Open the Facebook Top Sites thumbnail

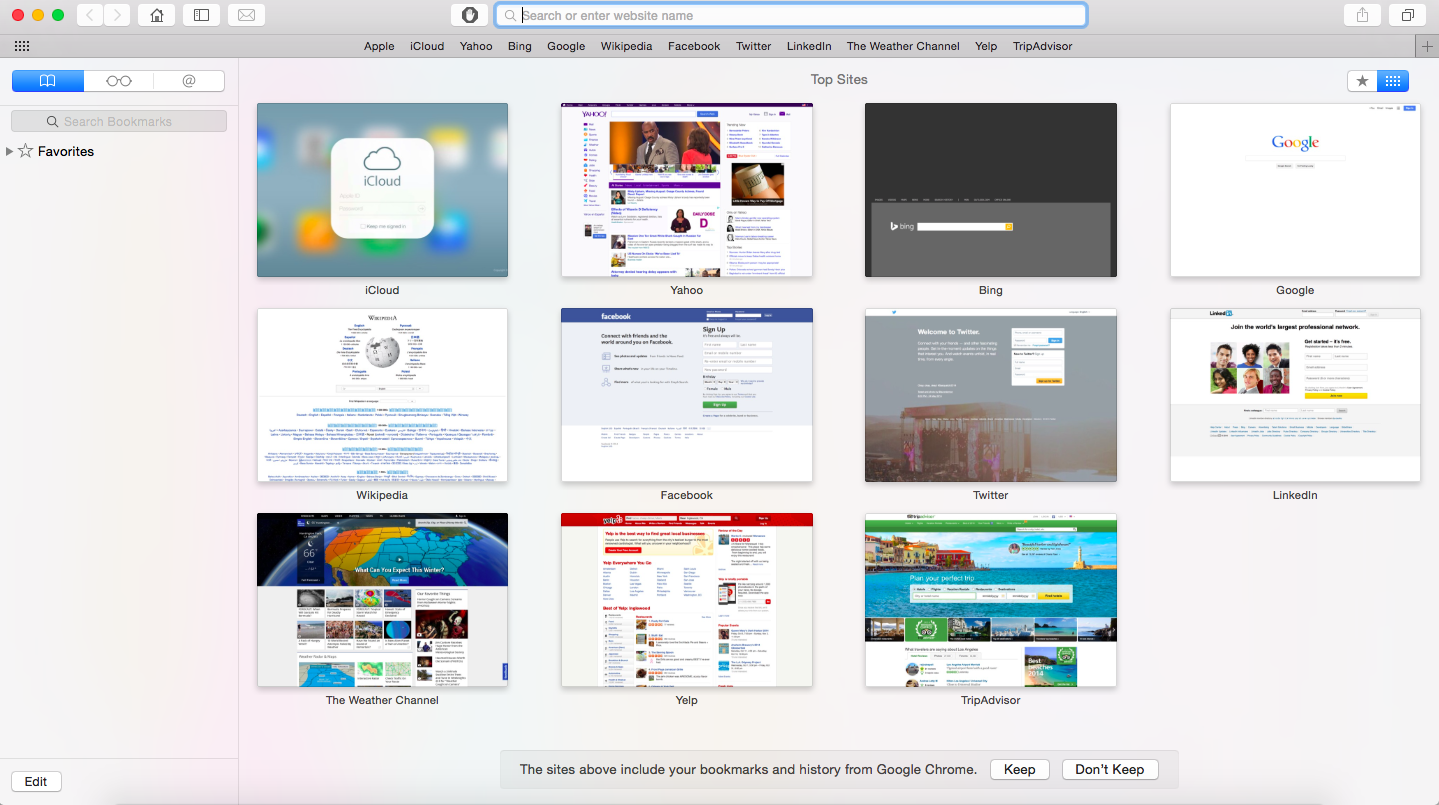(x=687, y=395)
